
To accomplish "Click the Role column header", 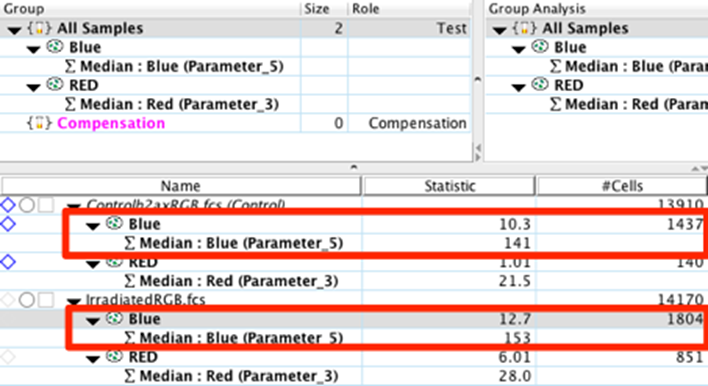I will point(409,9).
